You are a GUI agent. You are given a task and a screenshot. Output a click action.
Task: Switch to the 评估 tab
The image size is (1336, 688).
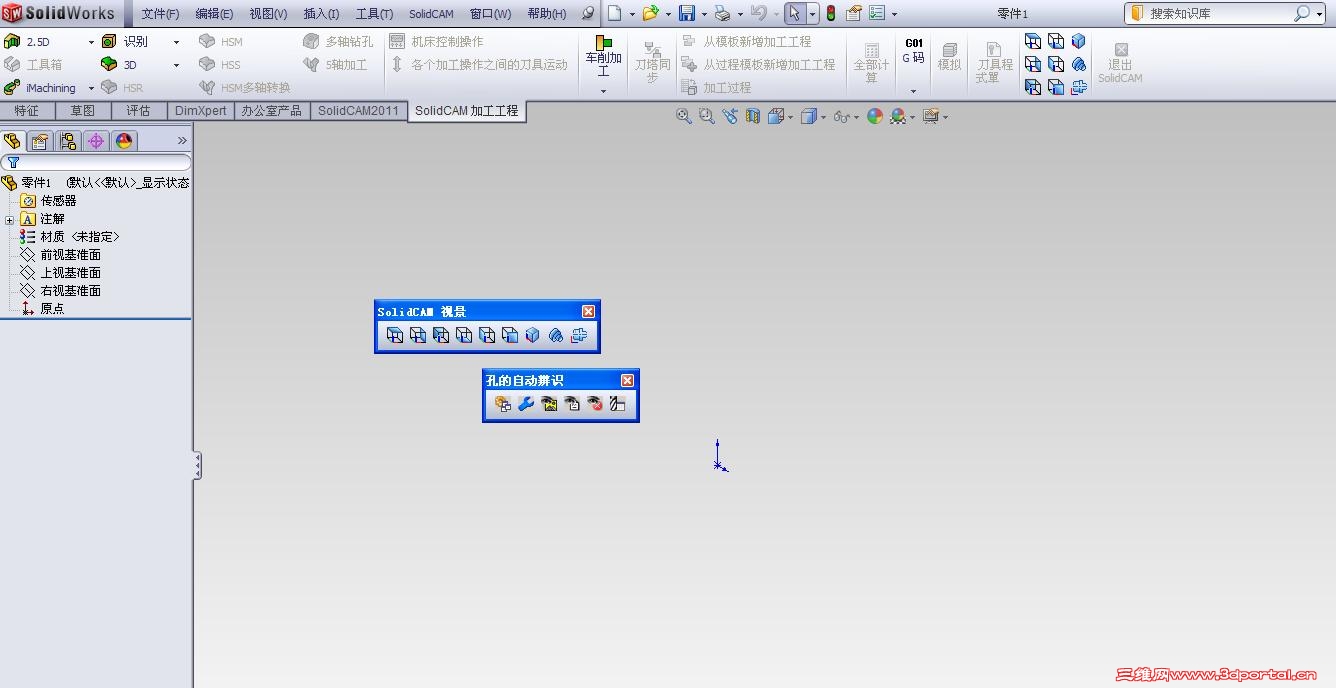[139, 111]
